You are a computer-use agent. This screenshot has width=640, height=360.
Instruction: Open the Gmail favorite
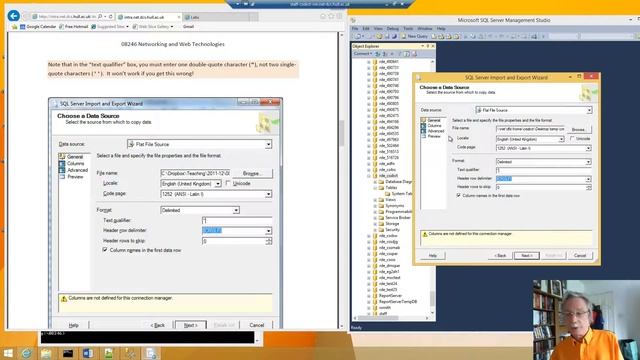click(188, 27)
